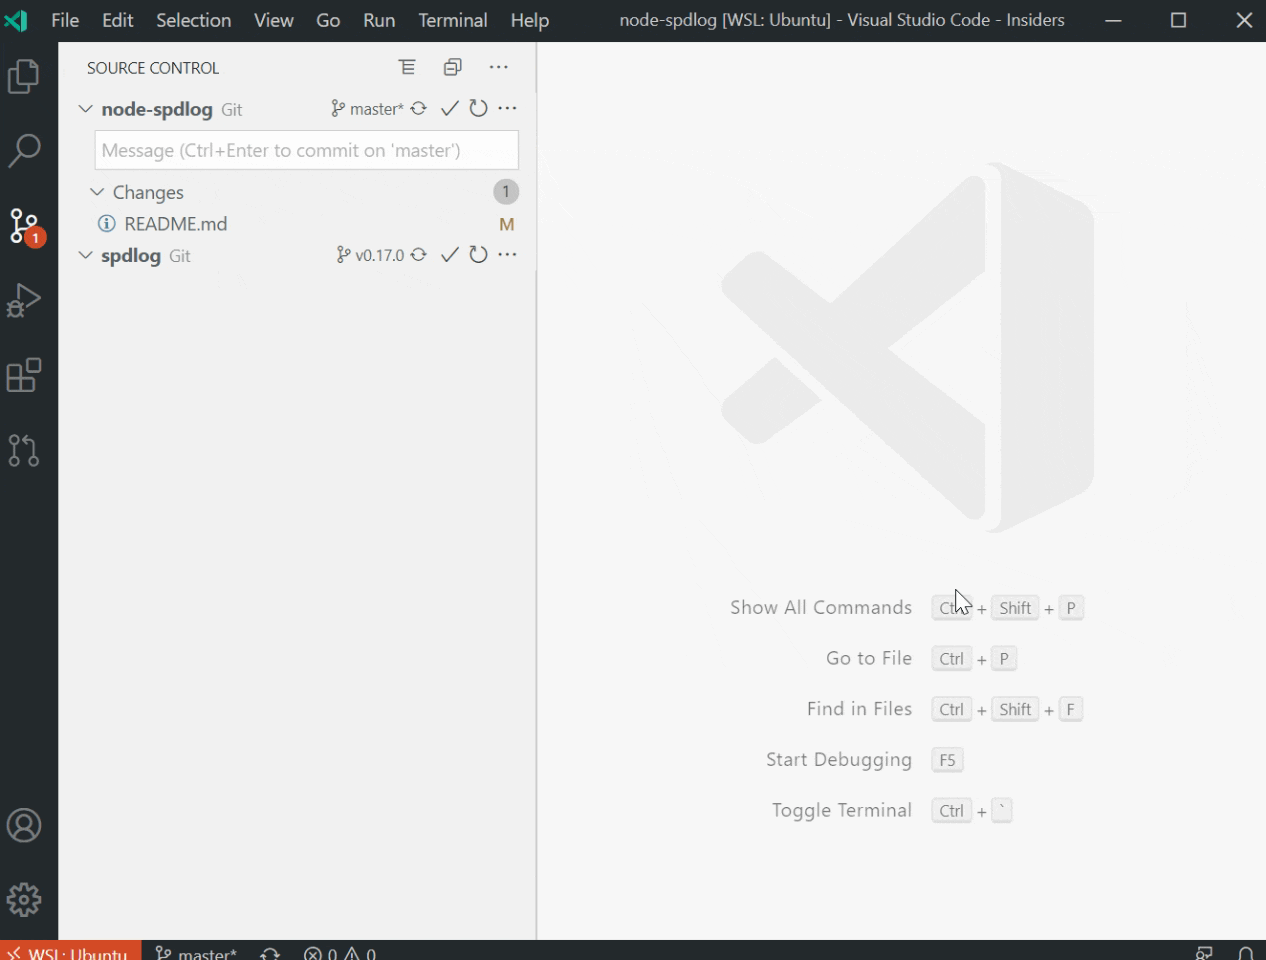
Task: Refresh the node-spdlog repository
Action: [x=478, y=108]
